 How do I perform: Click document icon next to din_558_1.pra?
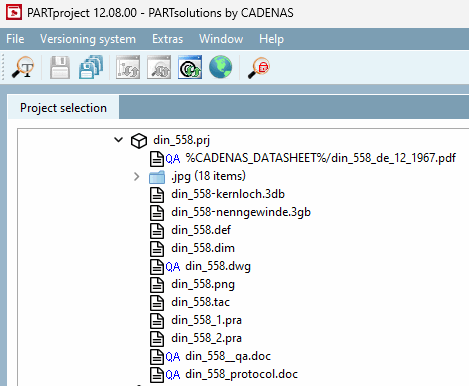tap(157, 321)
